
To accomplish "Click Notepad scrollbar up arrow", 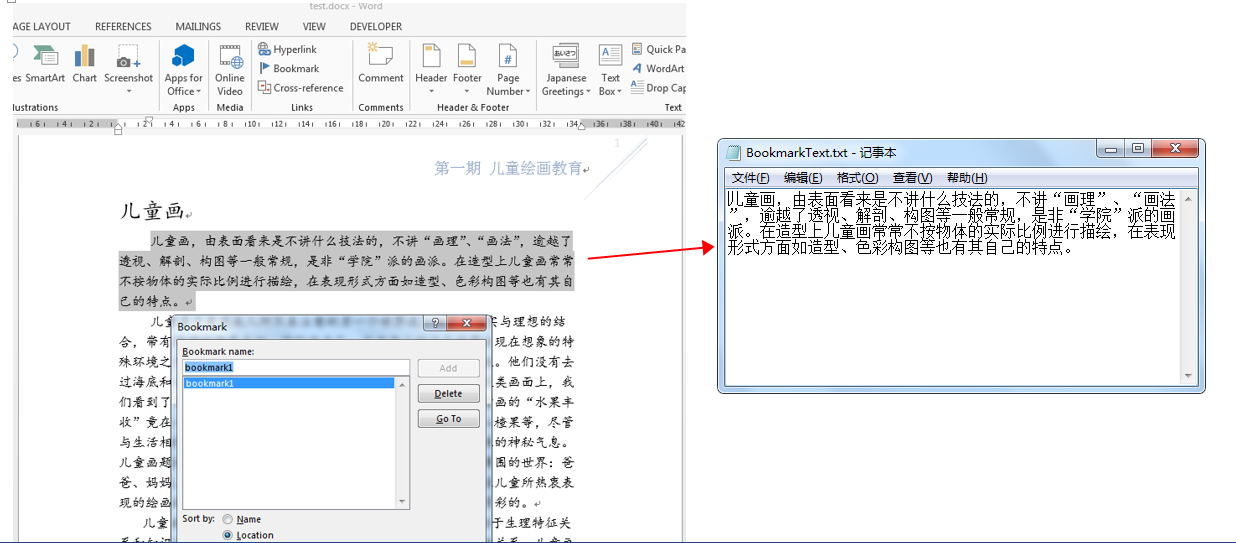I will (x=1188, y=199).
